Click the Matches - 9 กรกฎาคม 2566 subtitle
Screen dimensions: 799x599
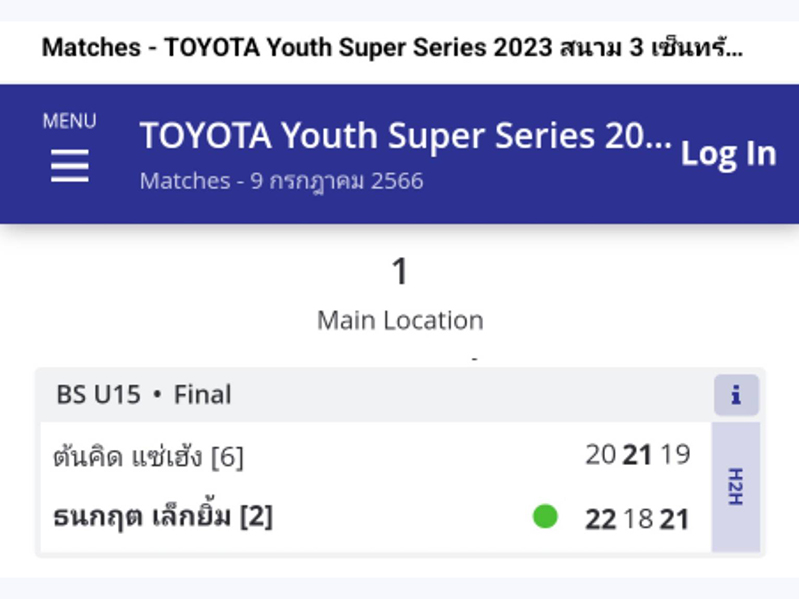(x=281, y=181)
